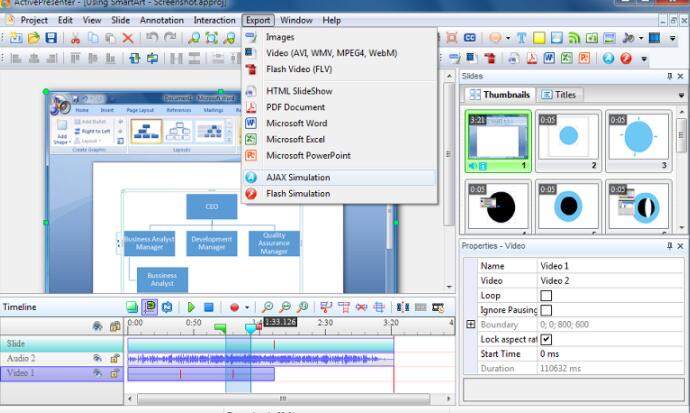Open the callout shape dropdown arrow

click(508, 38)
